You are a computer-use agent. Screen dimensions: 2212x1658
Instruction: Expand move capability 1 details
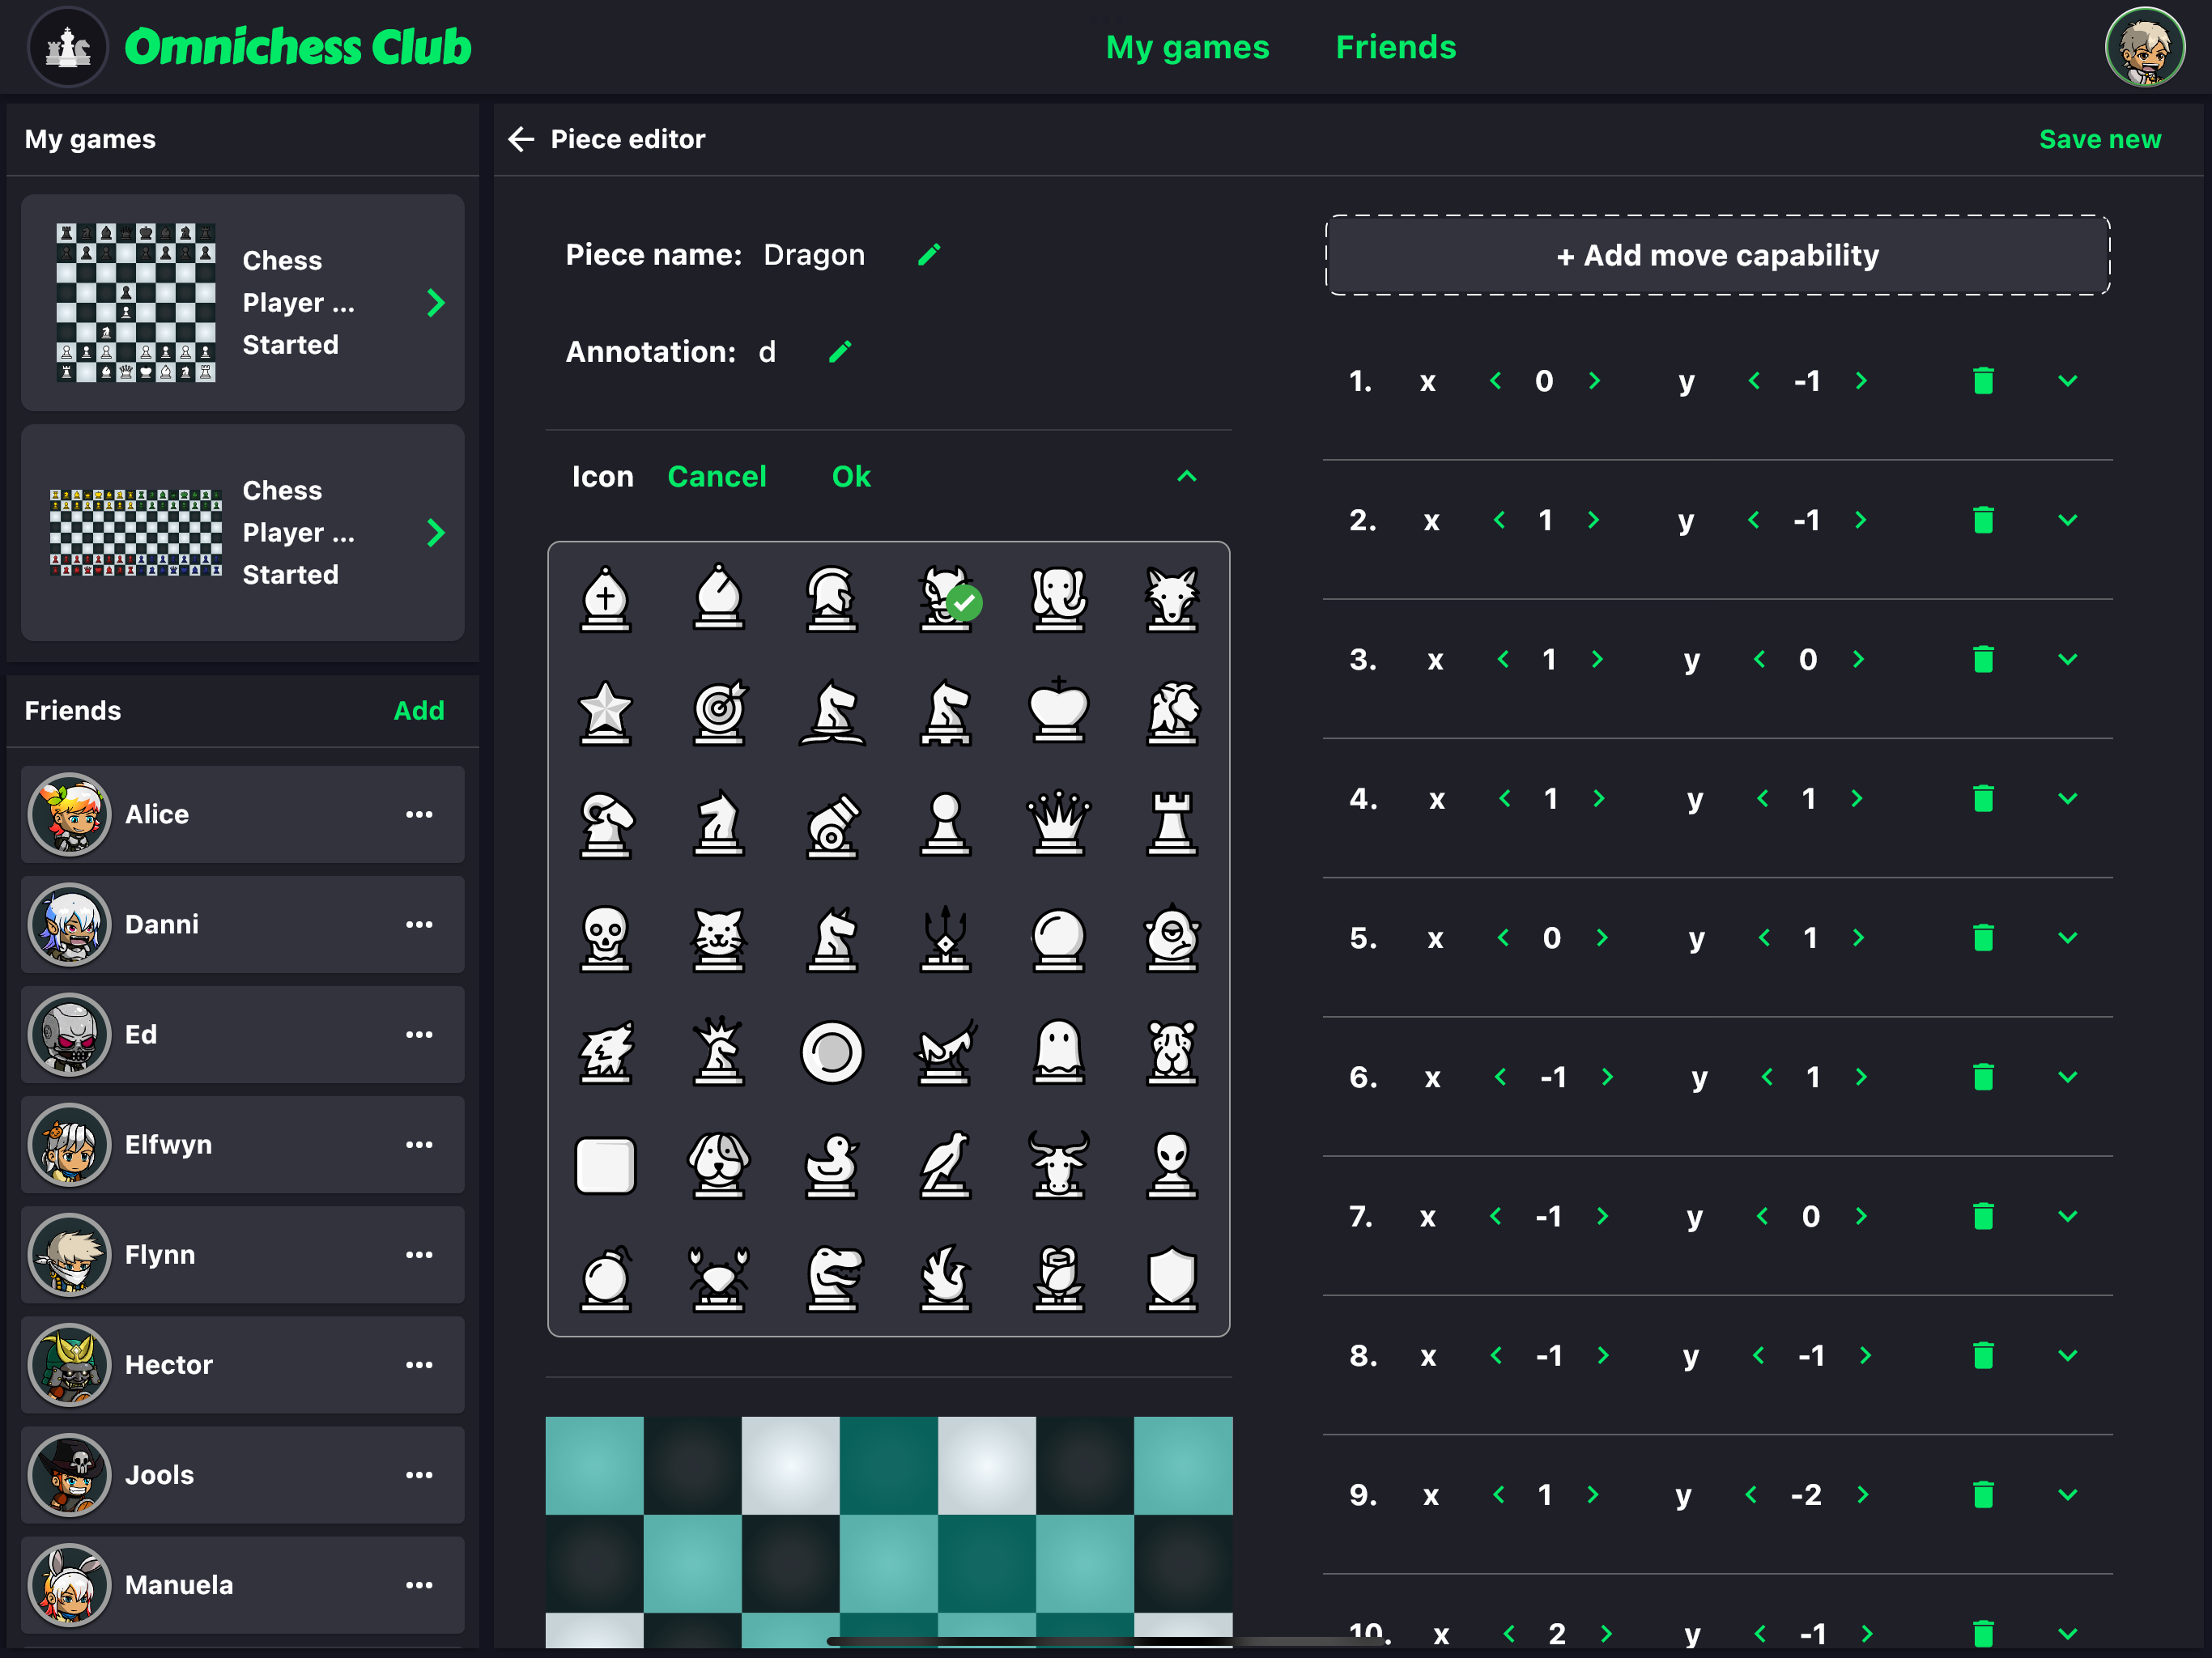pos(2067,381)
